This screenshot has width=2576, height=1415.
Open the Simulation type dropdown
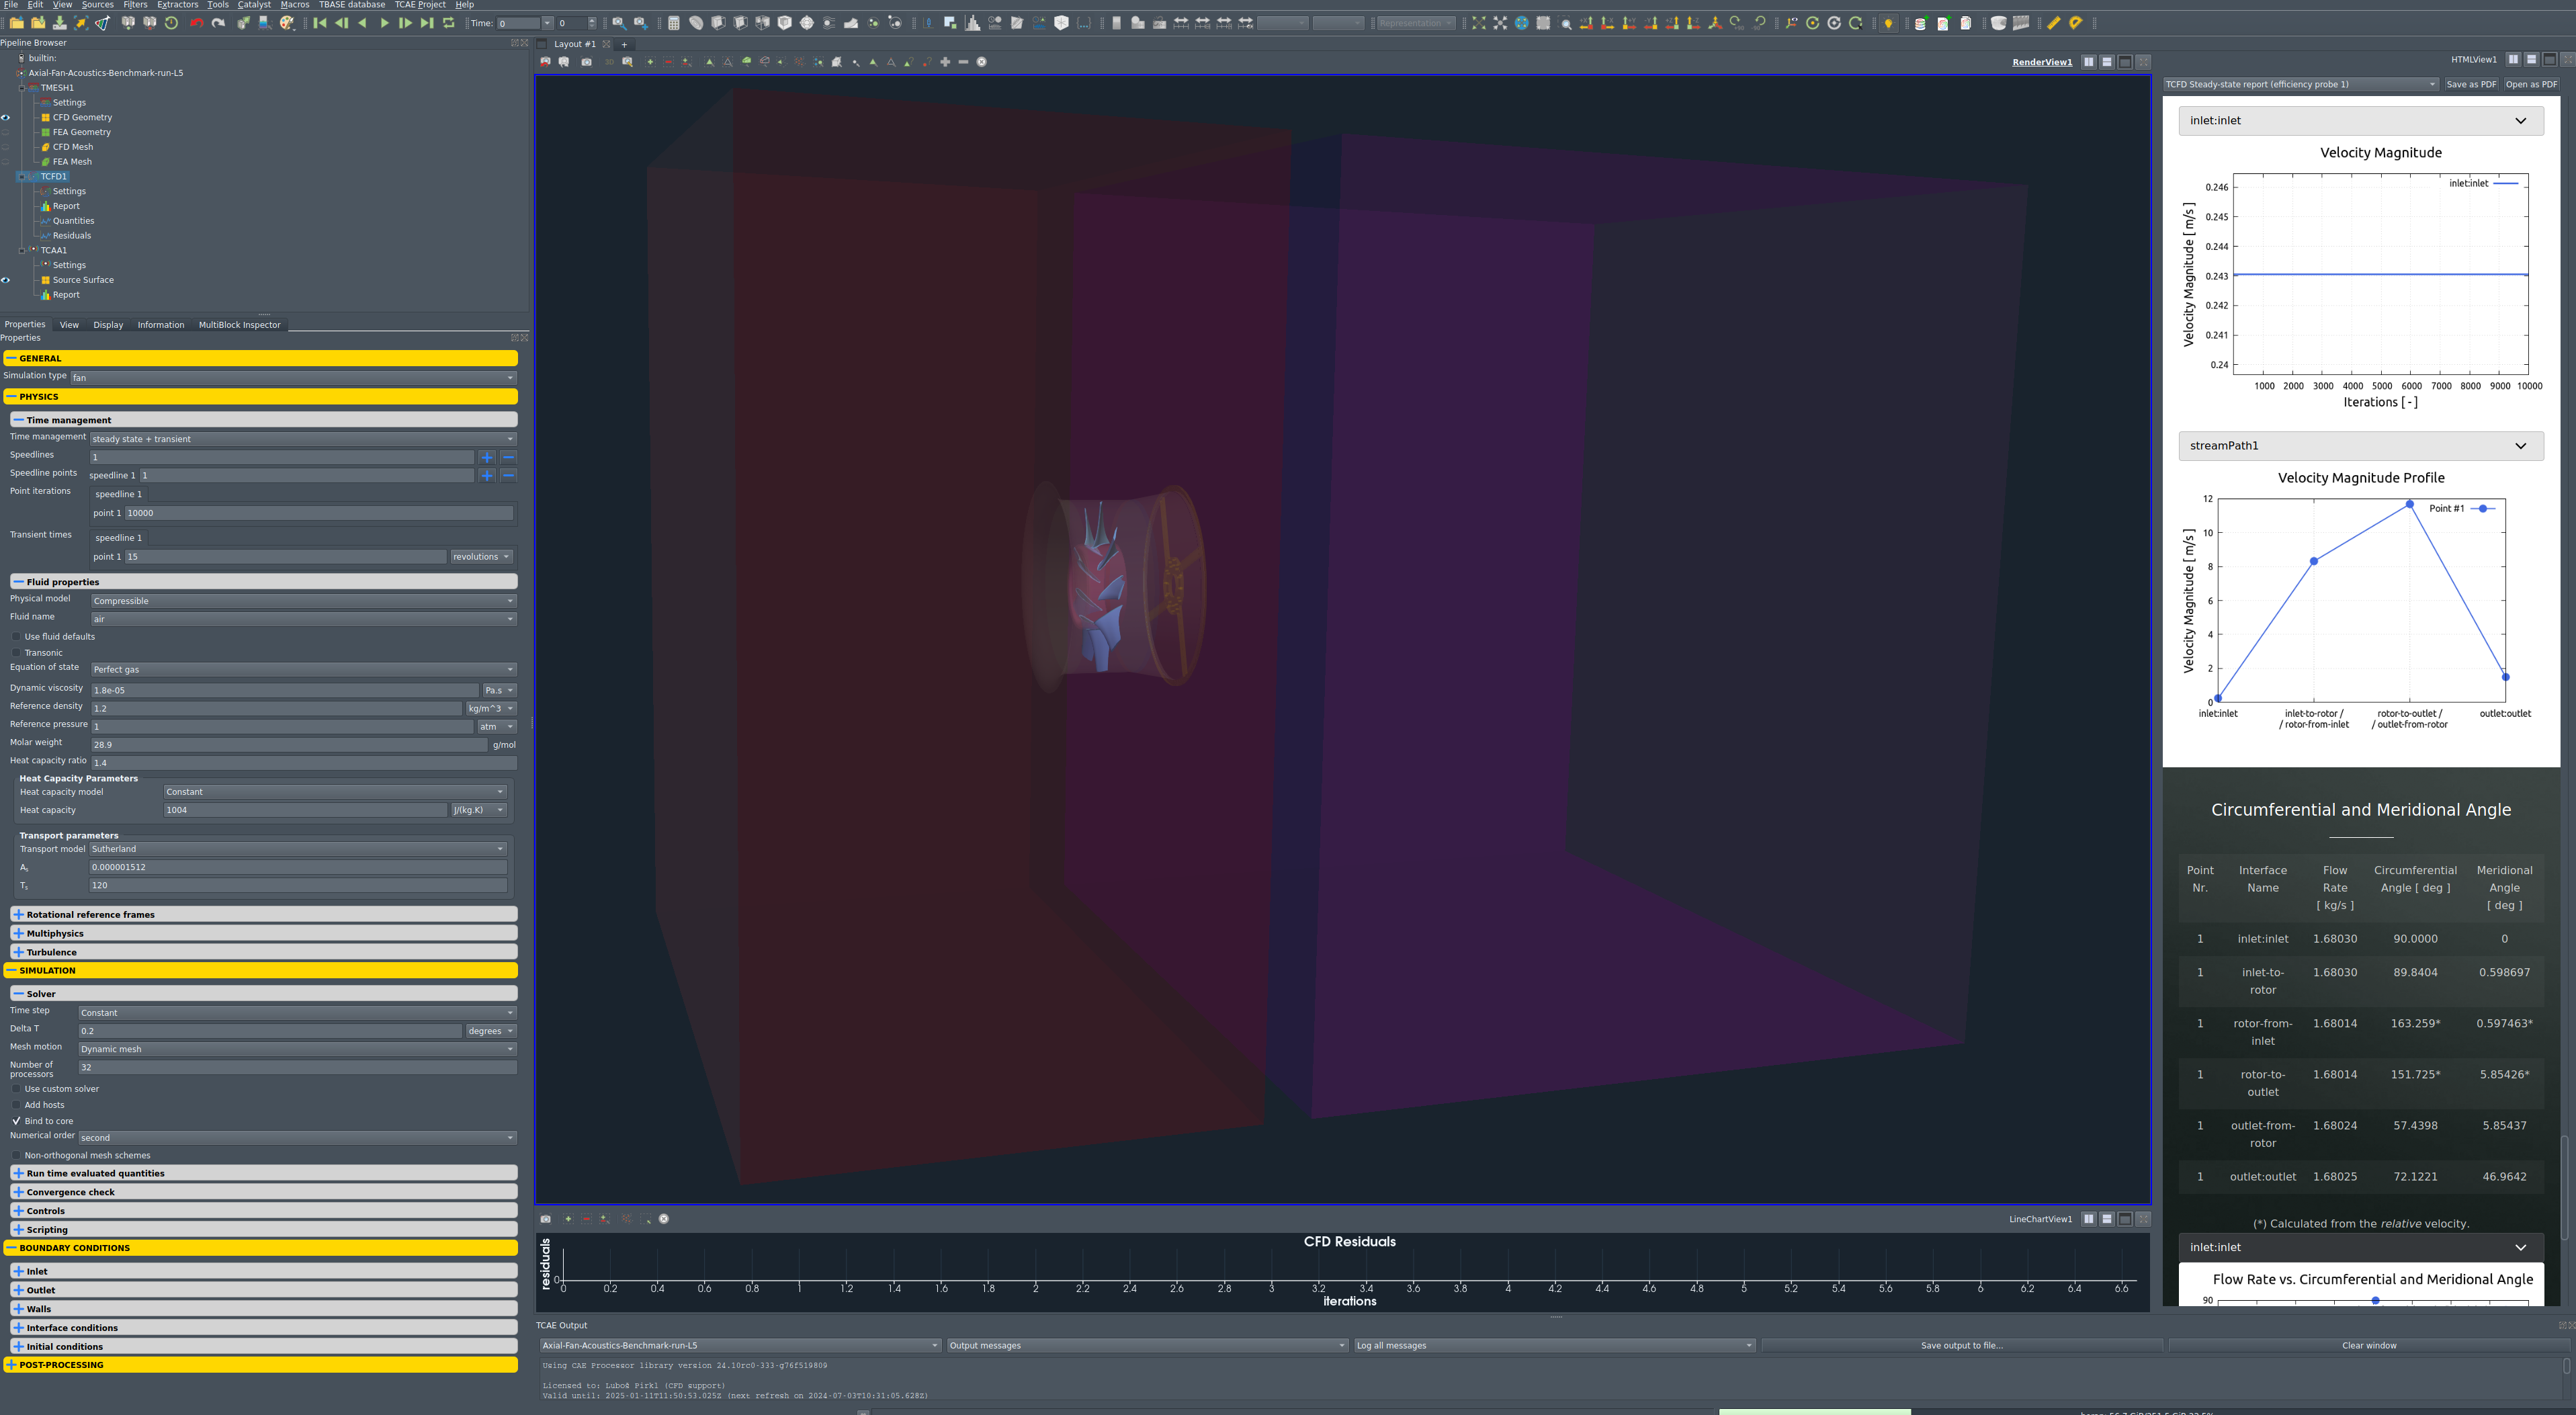[293, 377]
